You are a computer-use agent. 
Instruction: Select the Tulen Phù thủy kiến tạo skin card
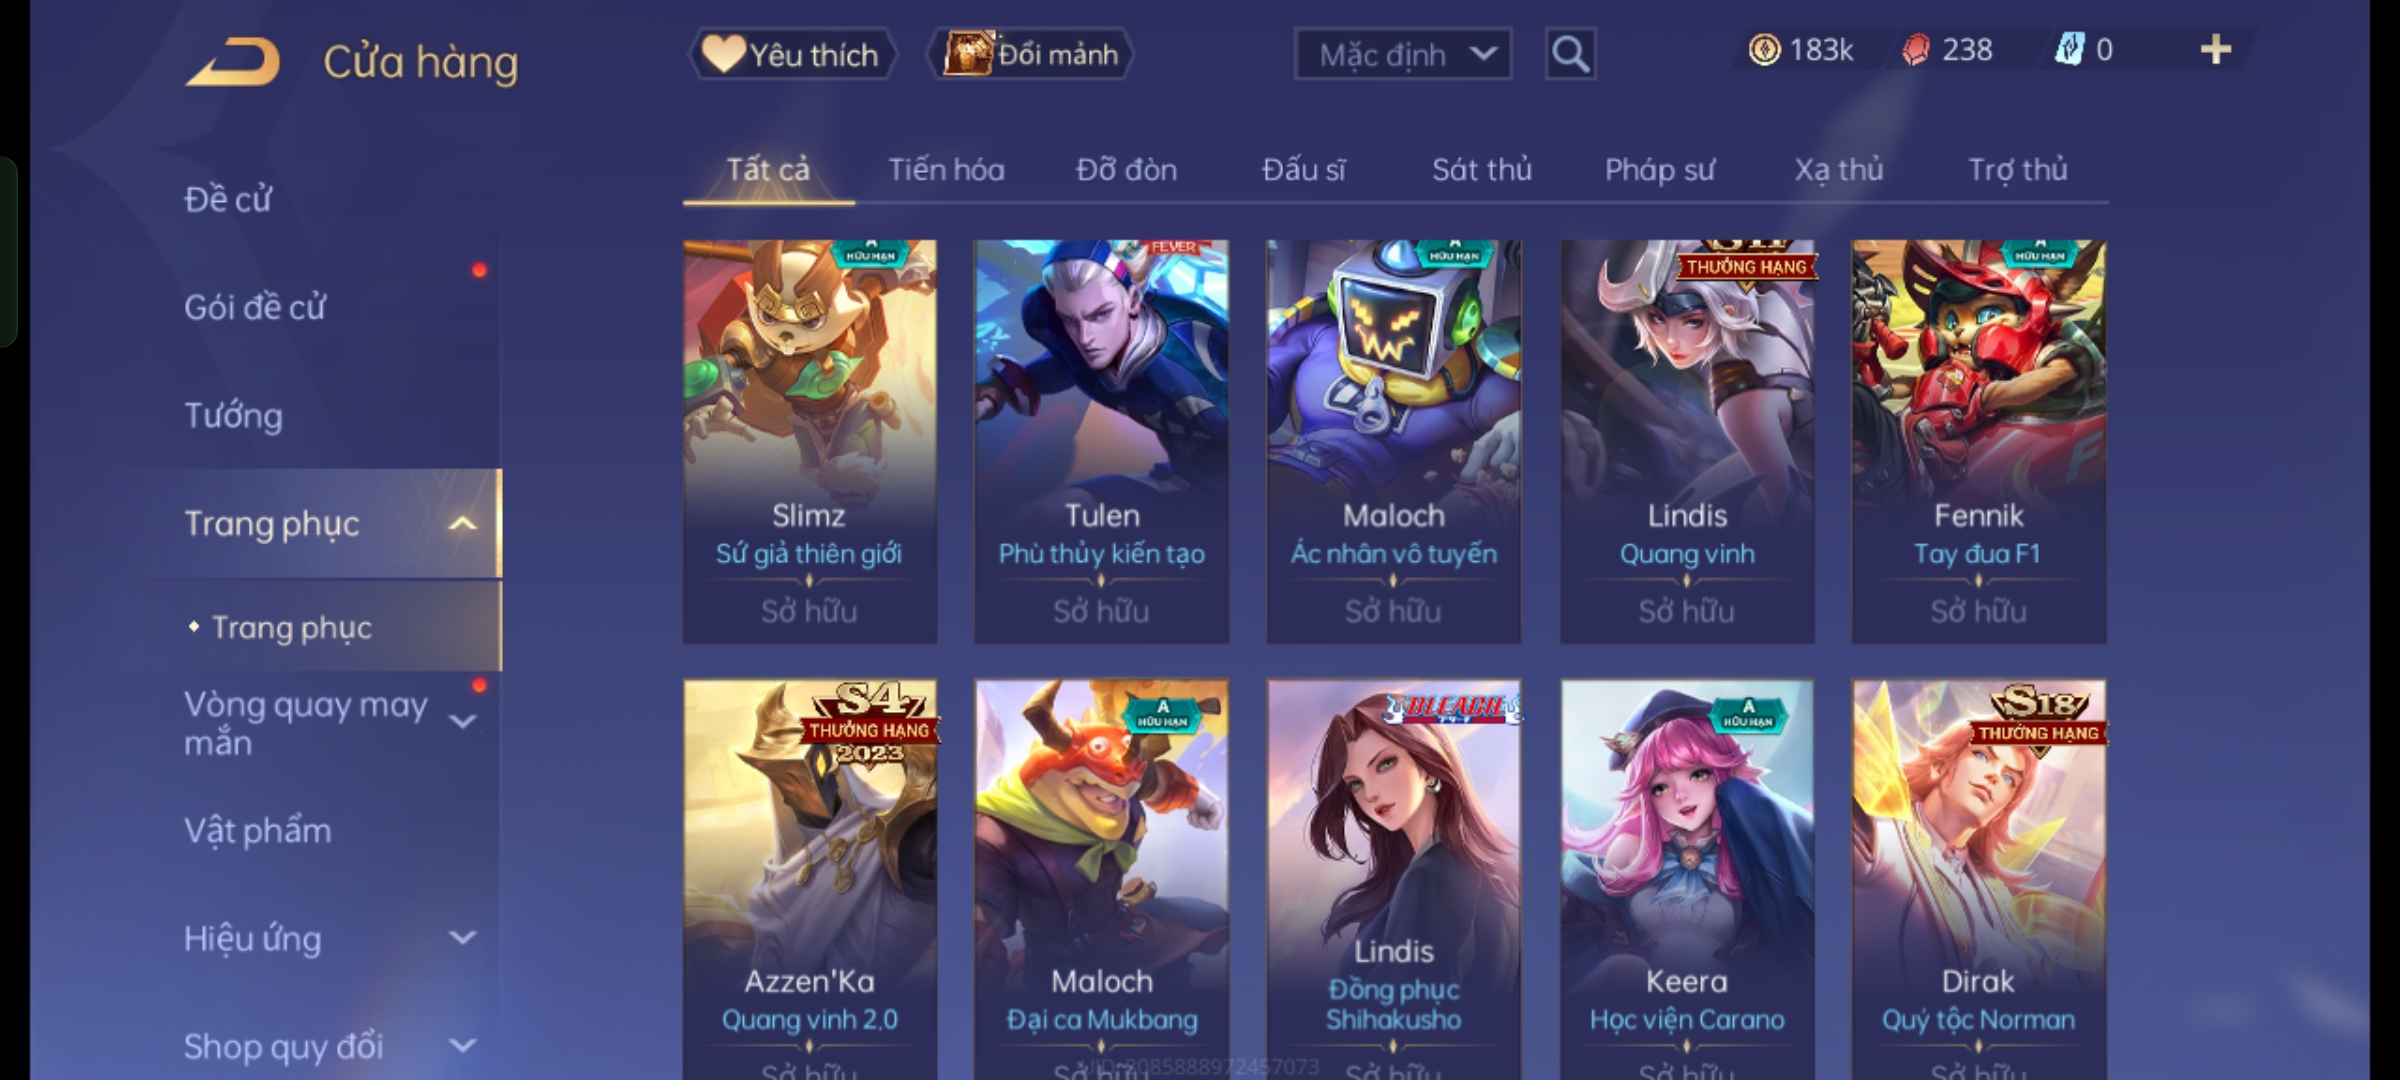pyautogui.click(x=1101, y=441)
